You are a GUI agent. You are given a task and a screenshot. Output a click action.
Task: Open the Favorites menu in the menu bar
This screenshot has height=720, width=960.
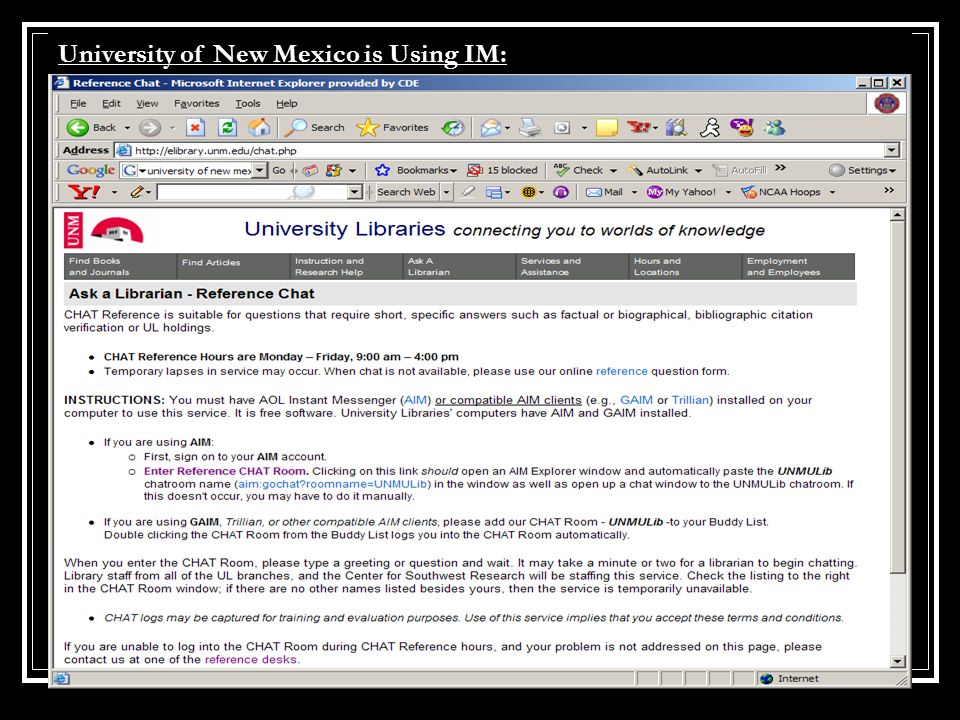click(197, 103)
